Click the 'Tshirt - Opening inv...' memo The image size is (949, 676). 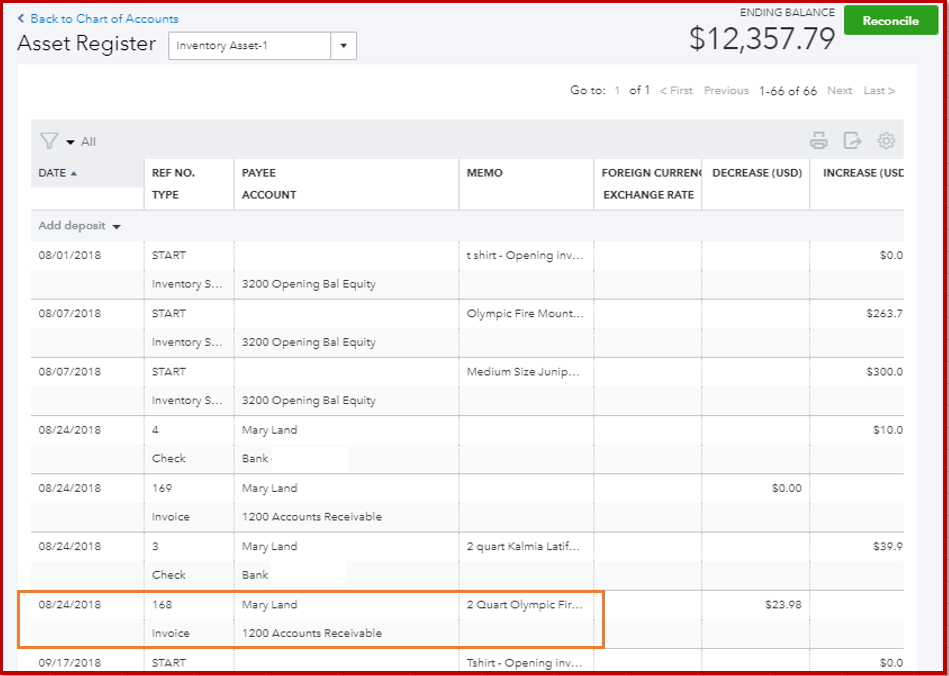tap(525, 663)
